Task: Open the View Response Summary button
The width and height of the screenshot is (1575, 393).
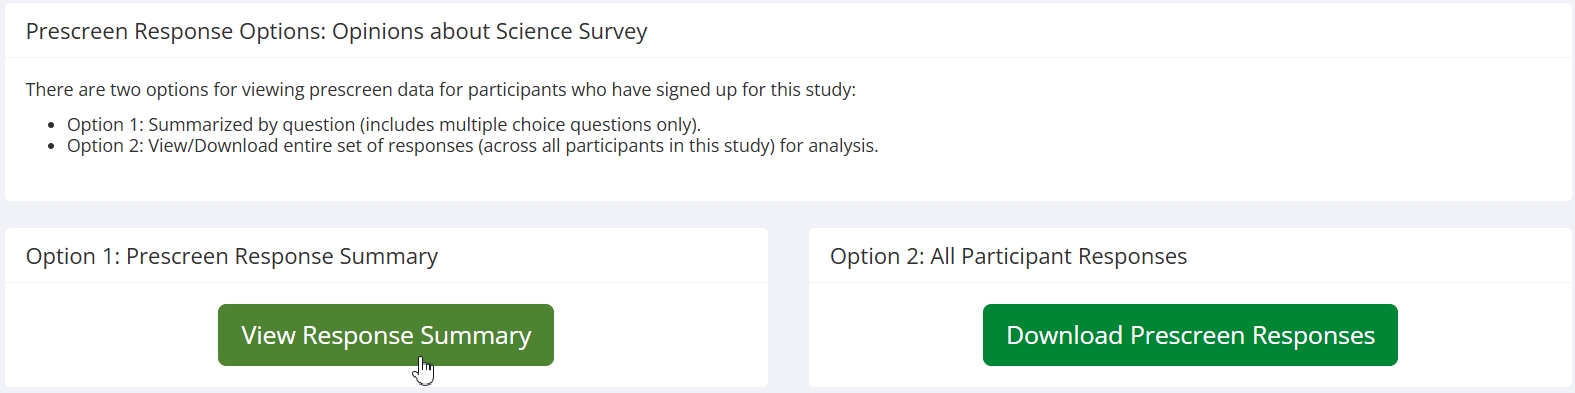Action: point(385,335)
